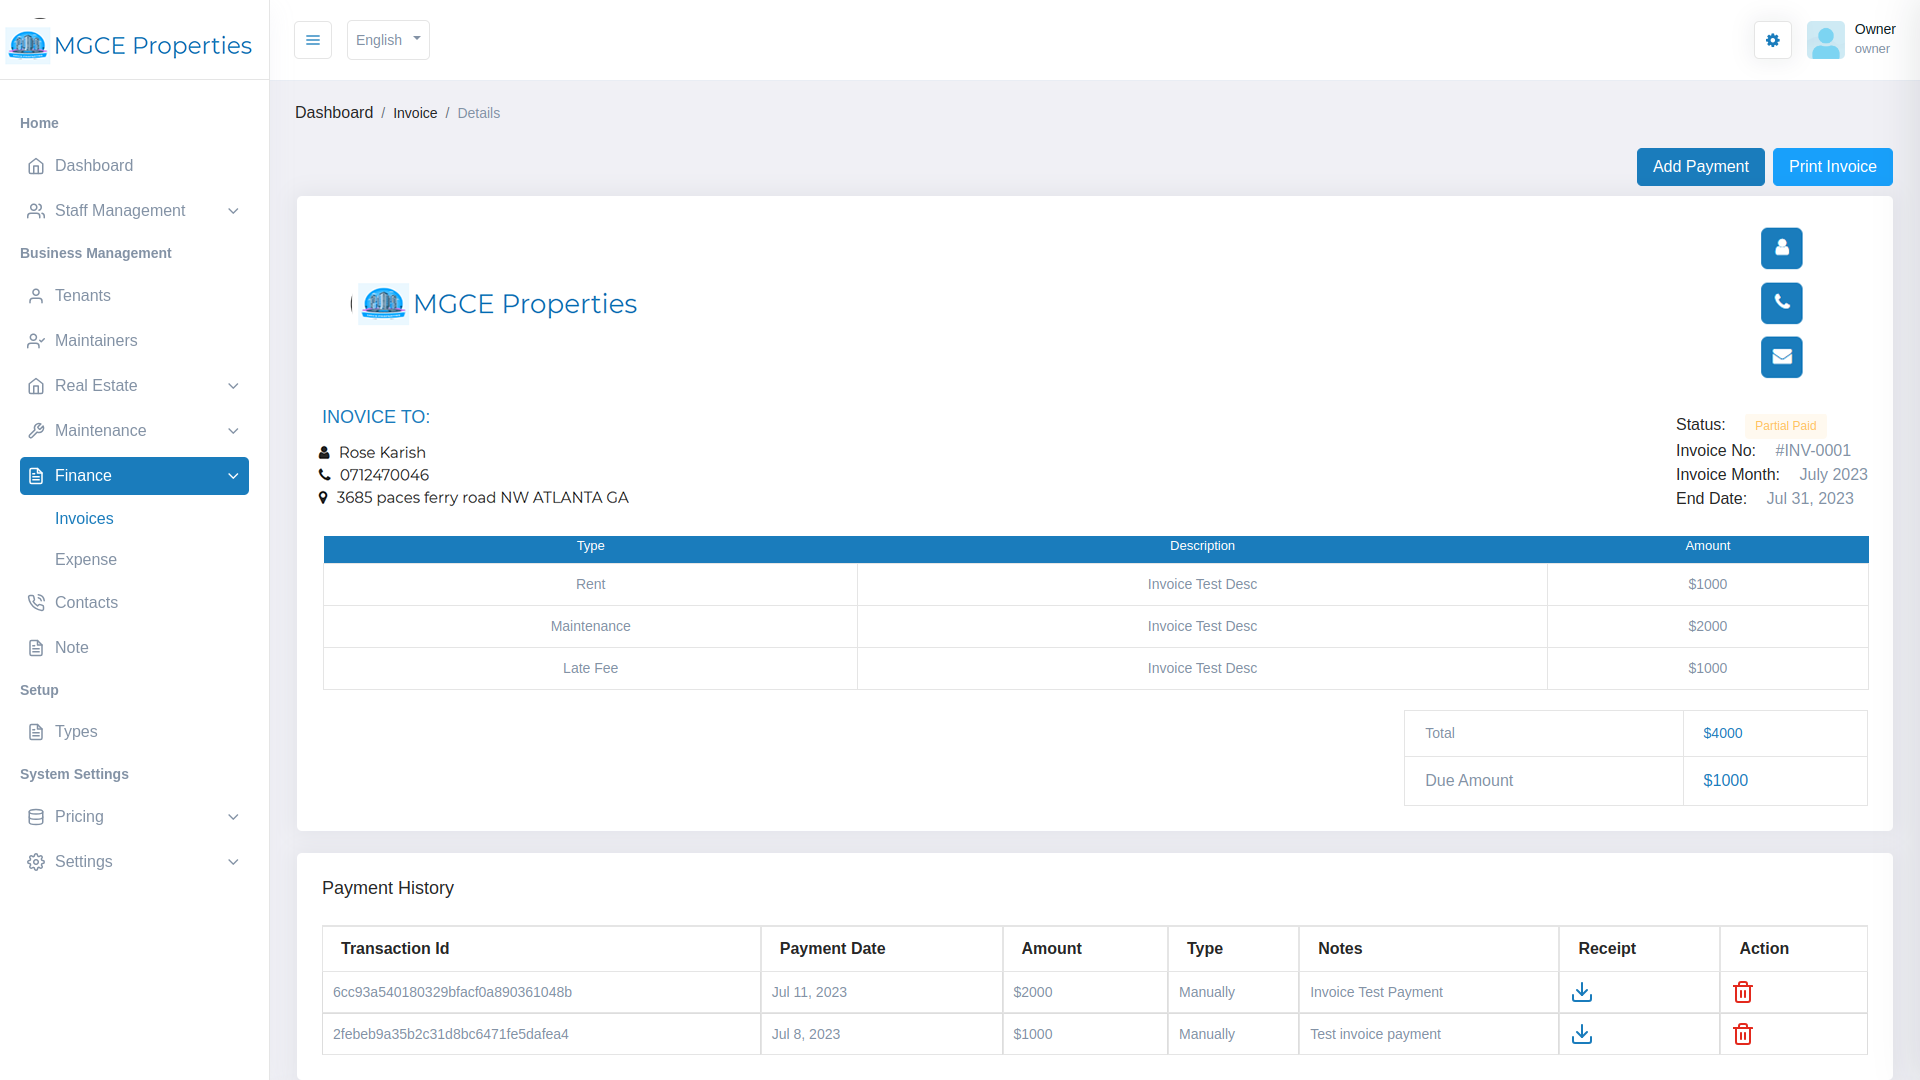Expand the Staff Management menu
1920x1080 pixels.
tap(134, 211)
